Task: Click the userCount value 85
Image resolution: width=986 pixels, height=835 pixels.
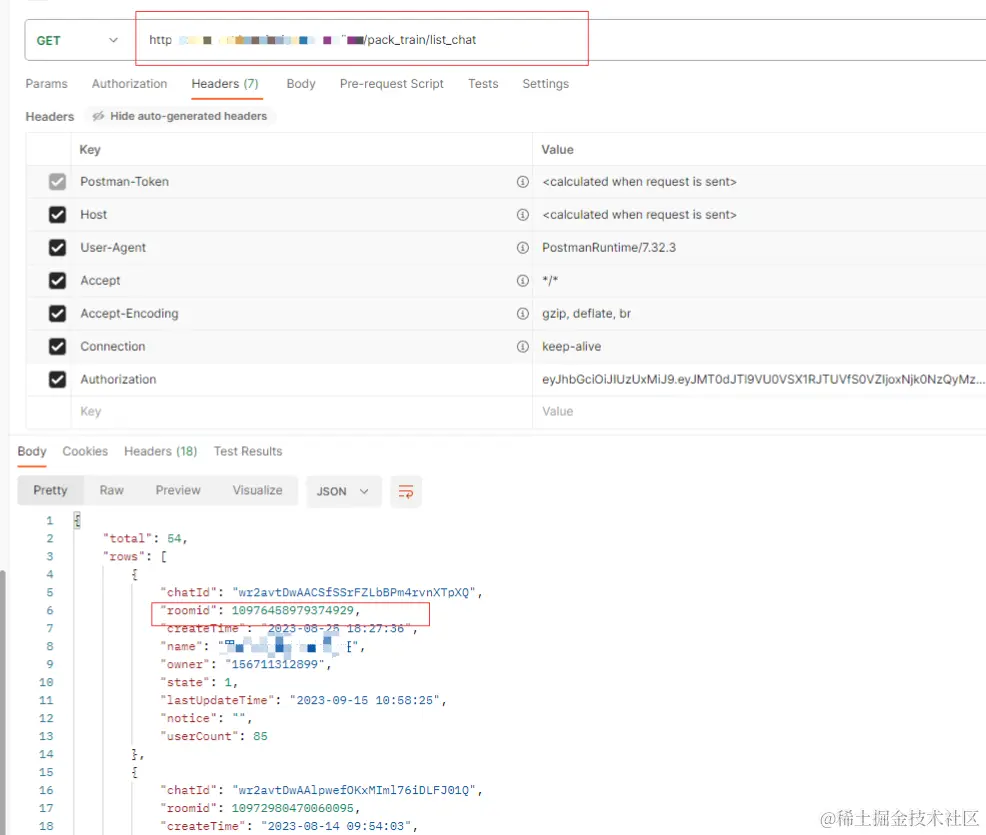Action: pyautogui.click(x=260, y=736)
